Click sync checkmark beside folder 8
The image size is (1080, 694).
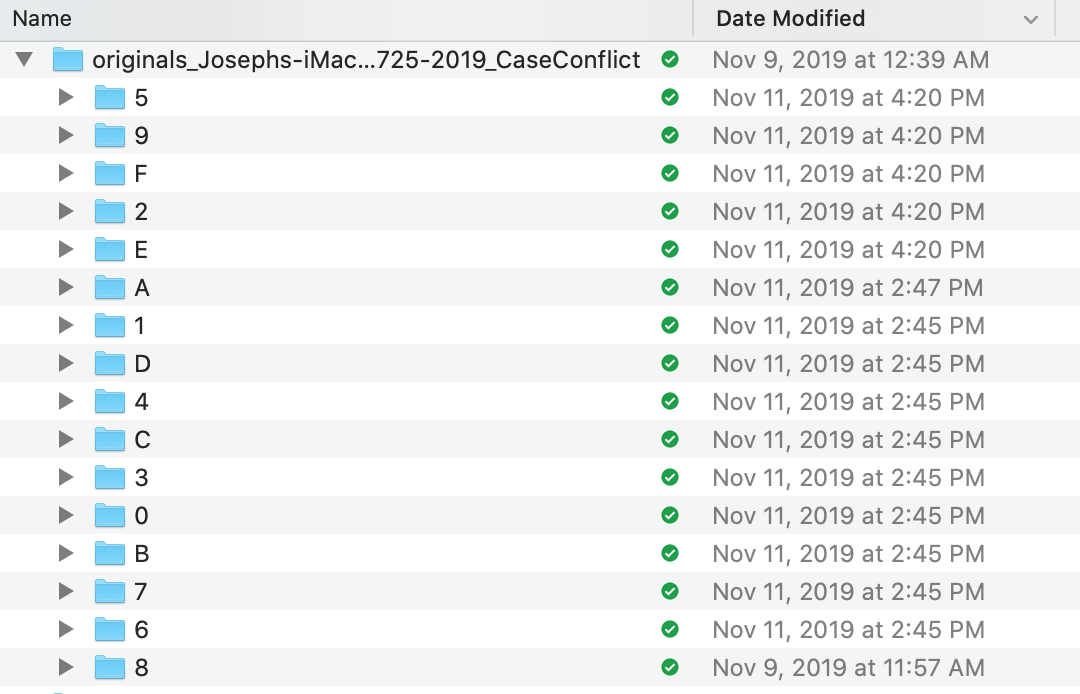pyautogui.click(x=670, y=668)
